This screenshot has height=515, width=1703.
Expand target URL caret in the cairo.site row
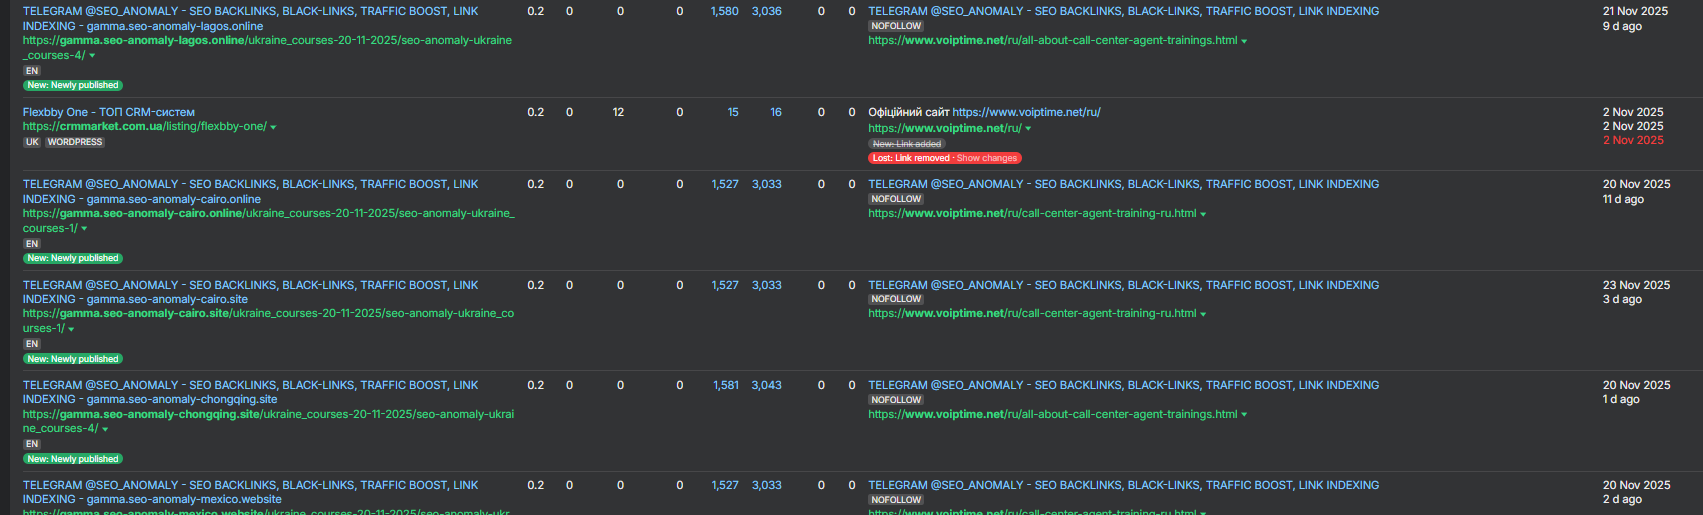1203,314
